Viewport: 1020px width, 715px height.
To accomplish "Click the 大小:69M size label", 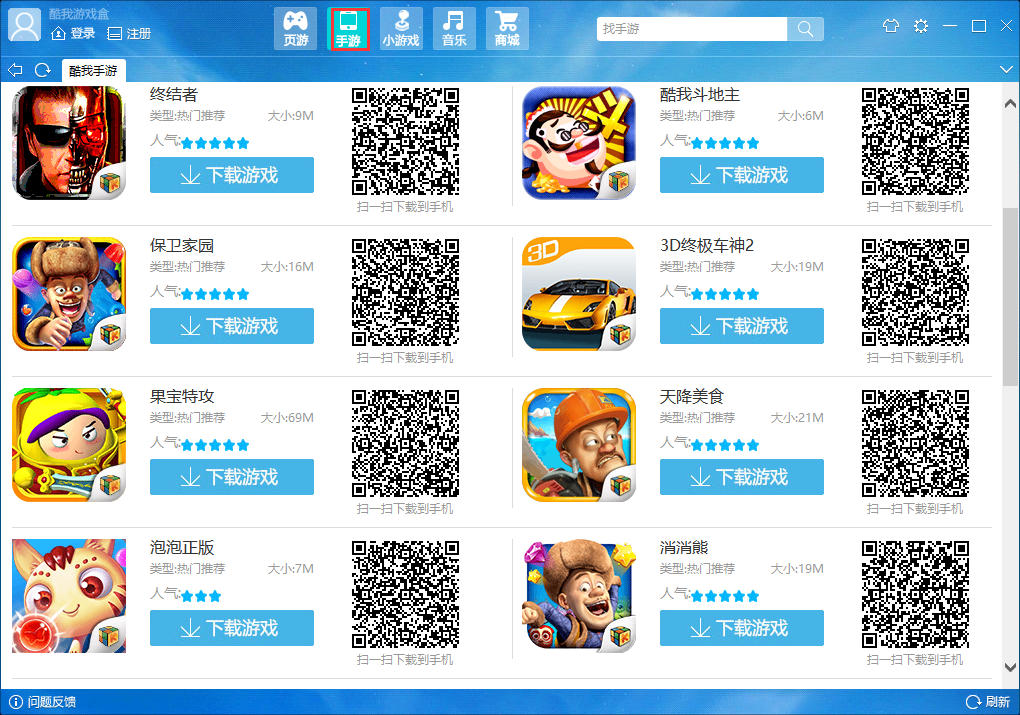I will point(287,418).
